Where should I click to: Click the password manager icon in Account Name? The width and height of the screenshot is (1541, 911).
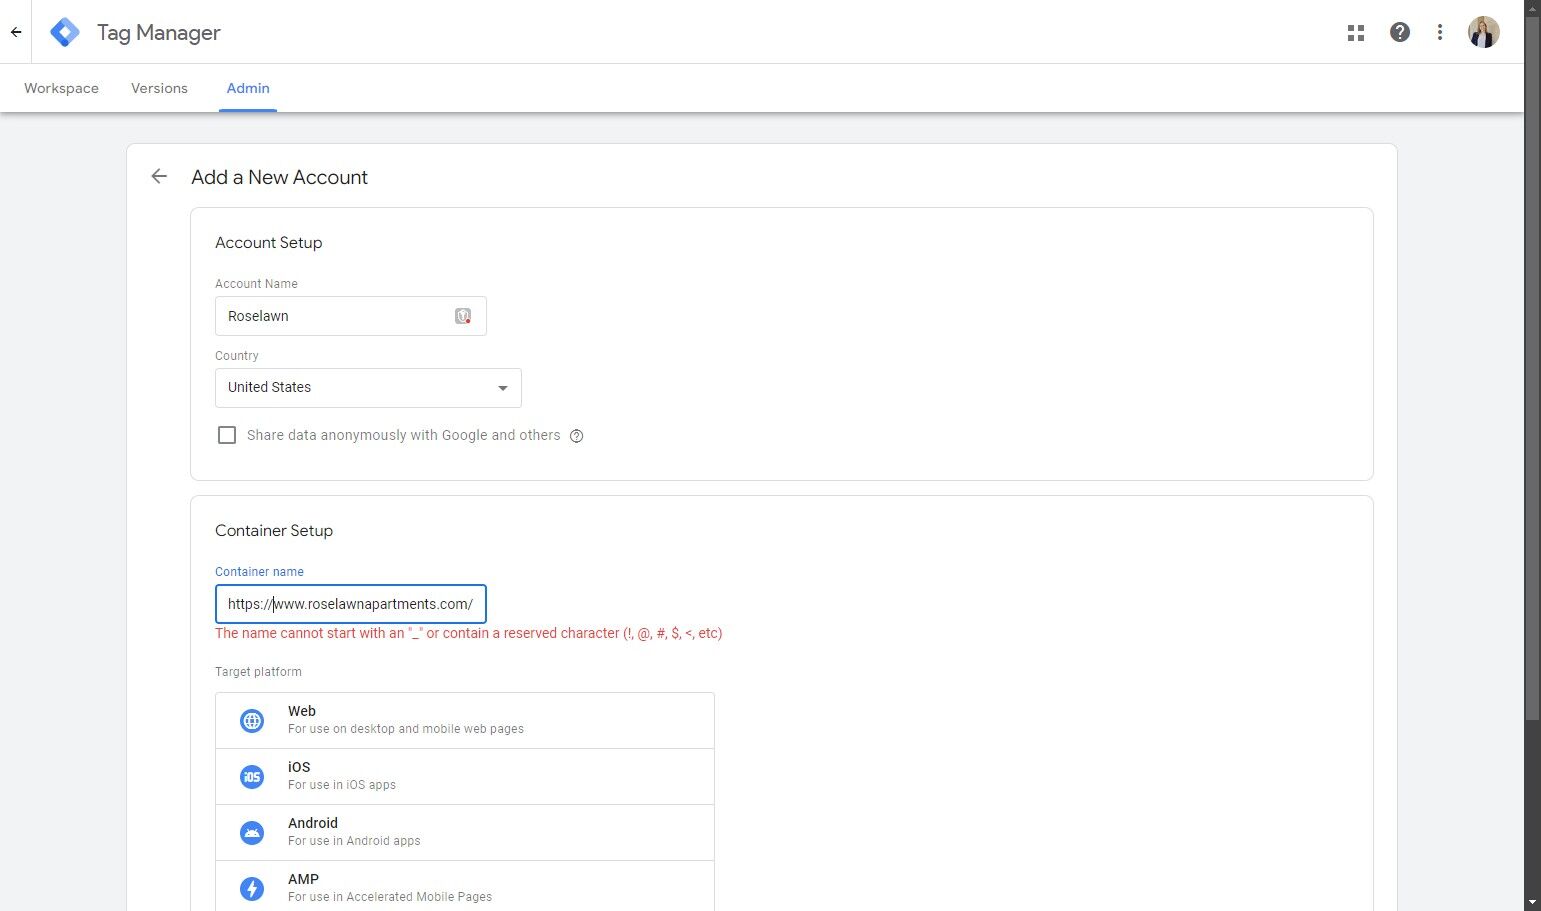pos(463,316)
